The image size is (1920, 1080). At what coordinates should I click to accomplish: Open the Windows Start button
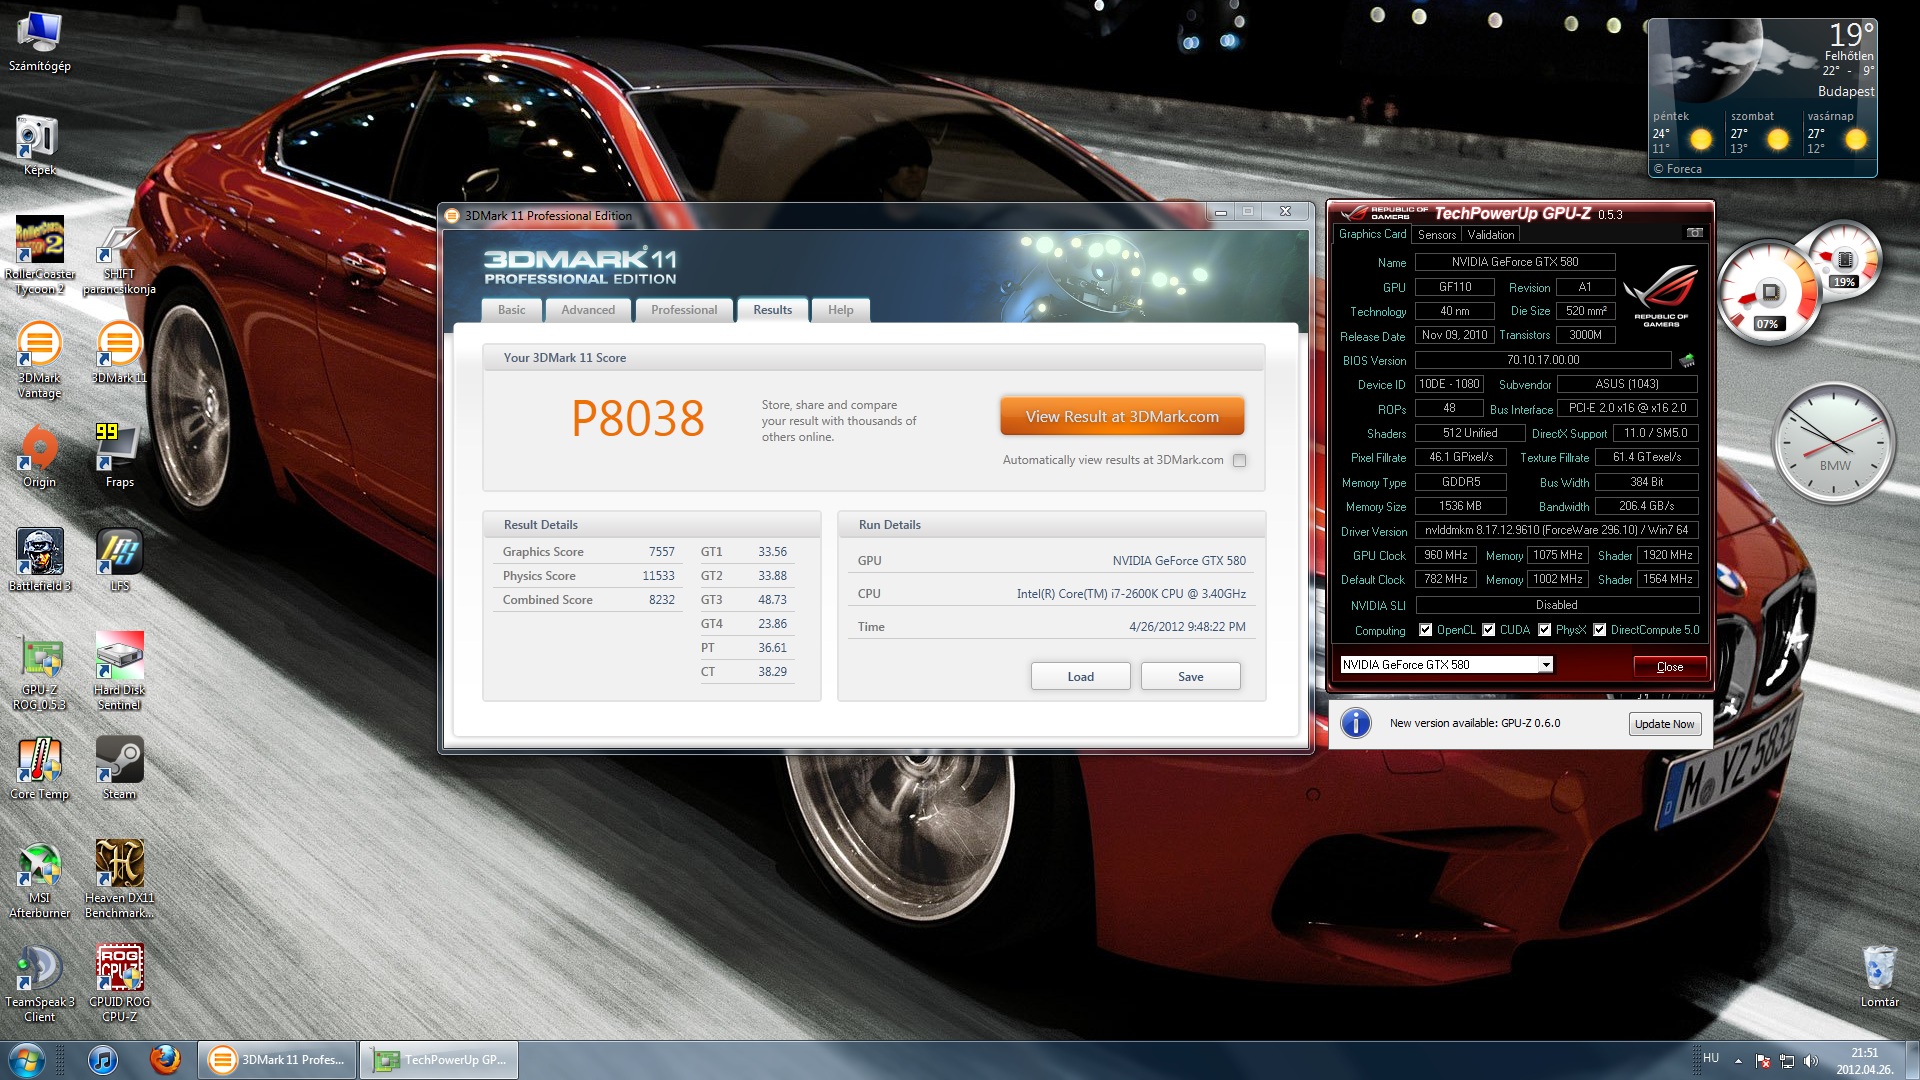(27, 1060)
